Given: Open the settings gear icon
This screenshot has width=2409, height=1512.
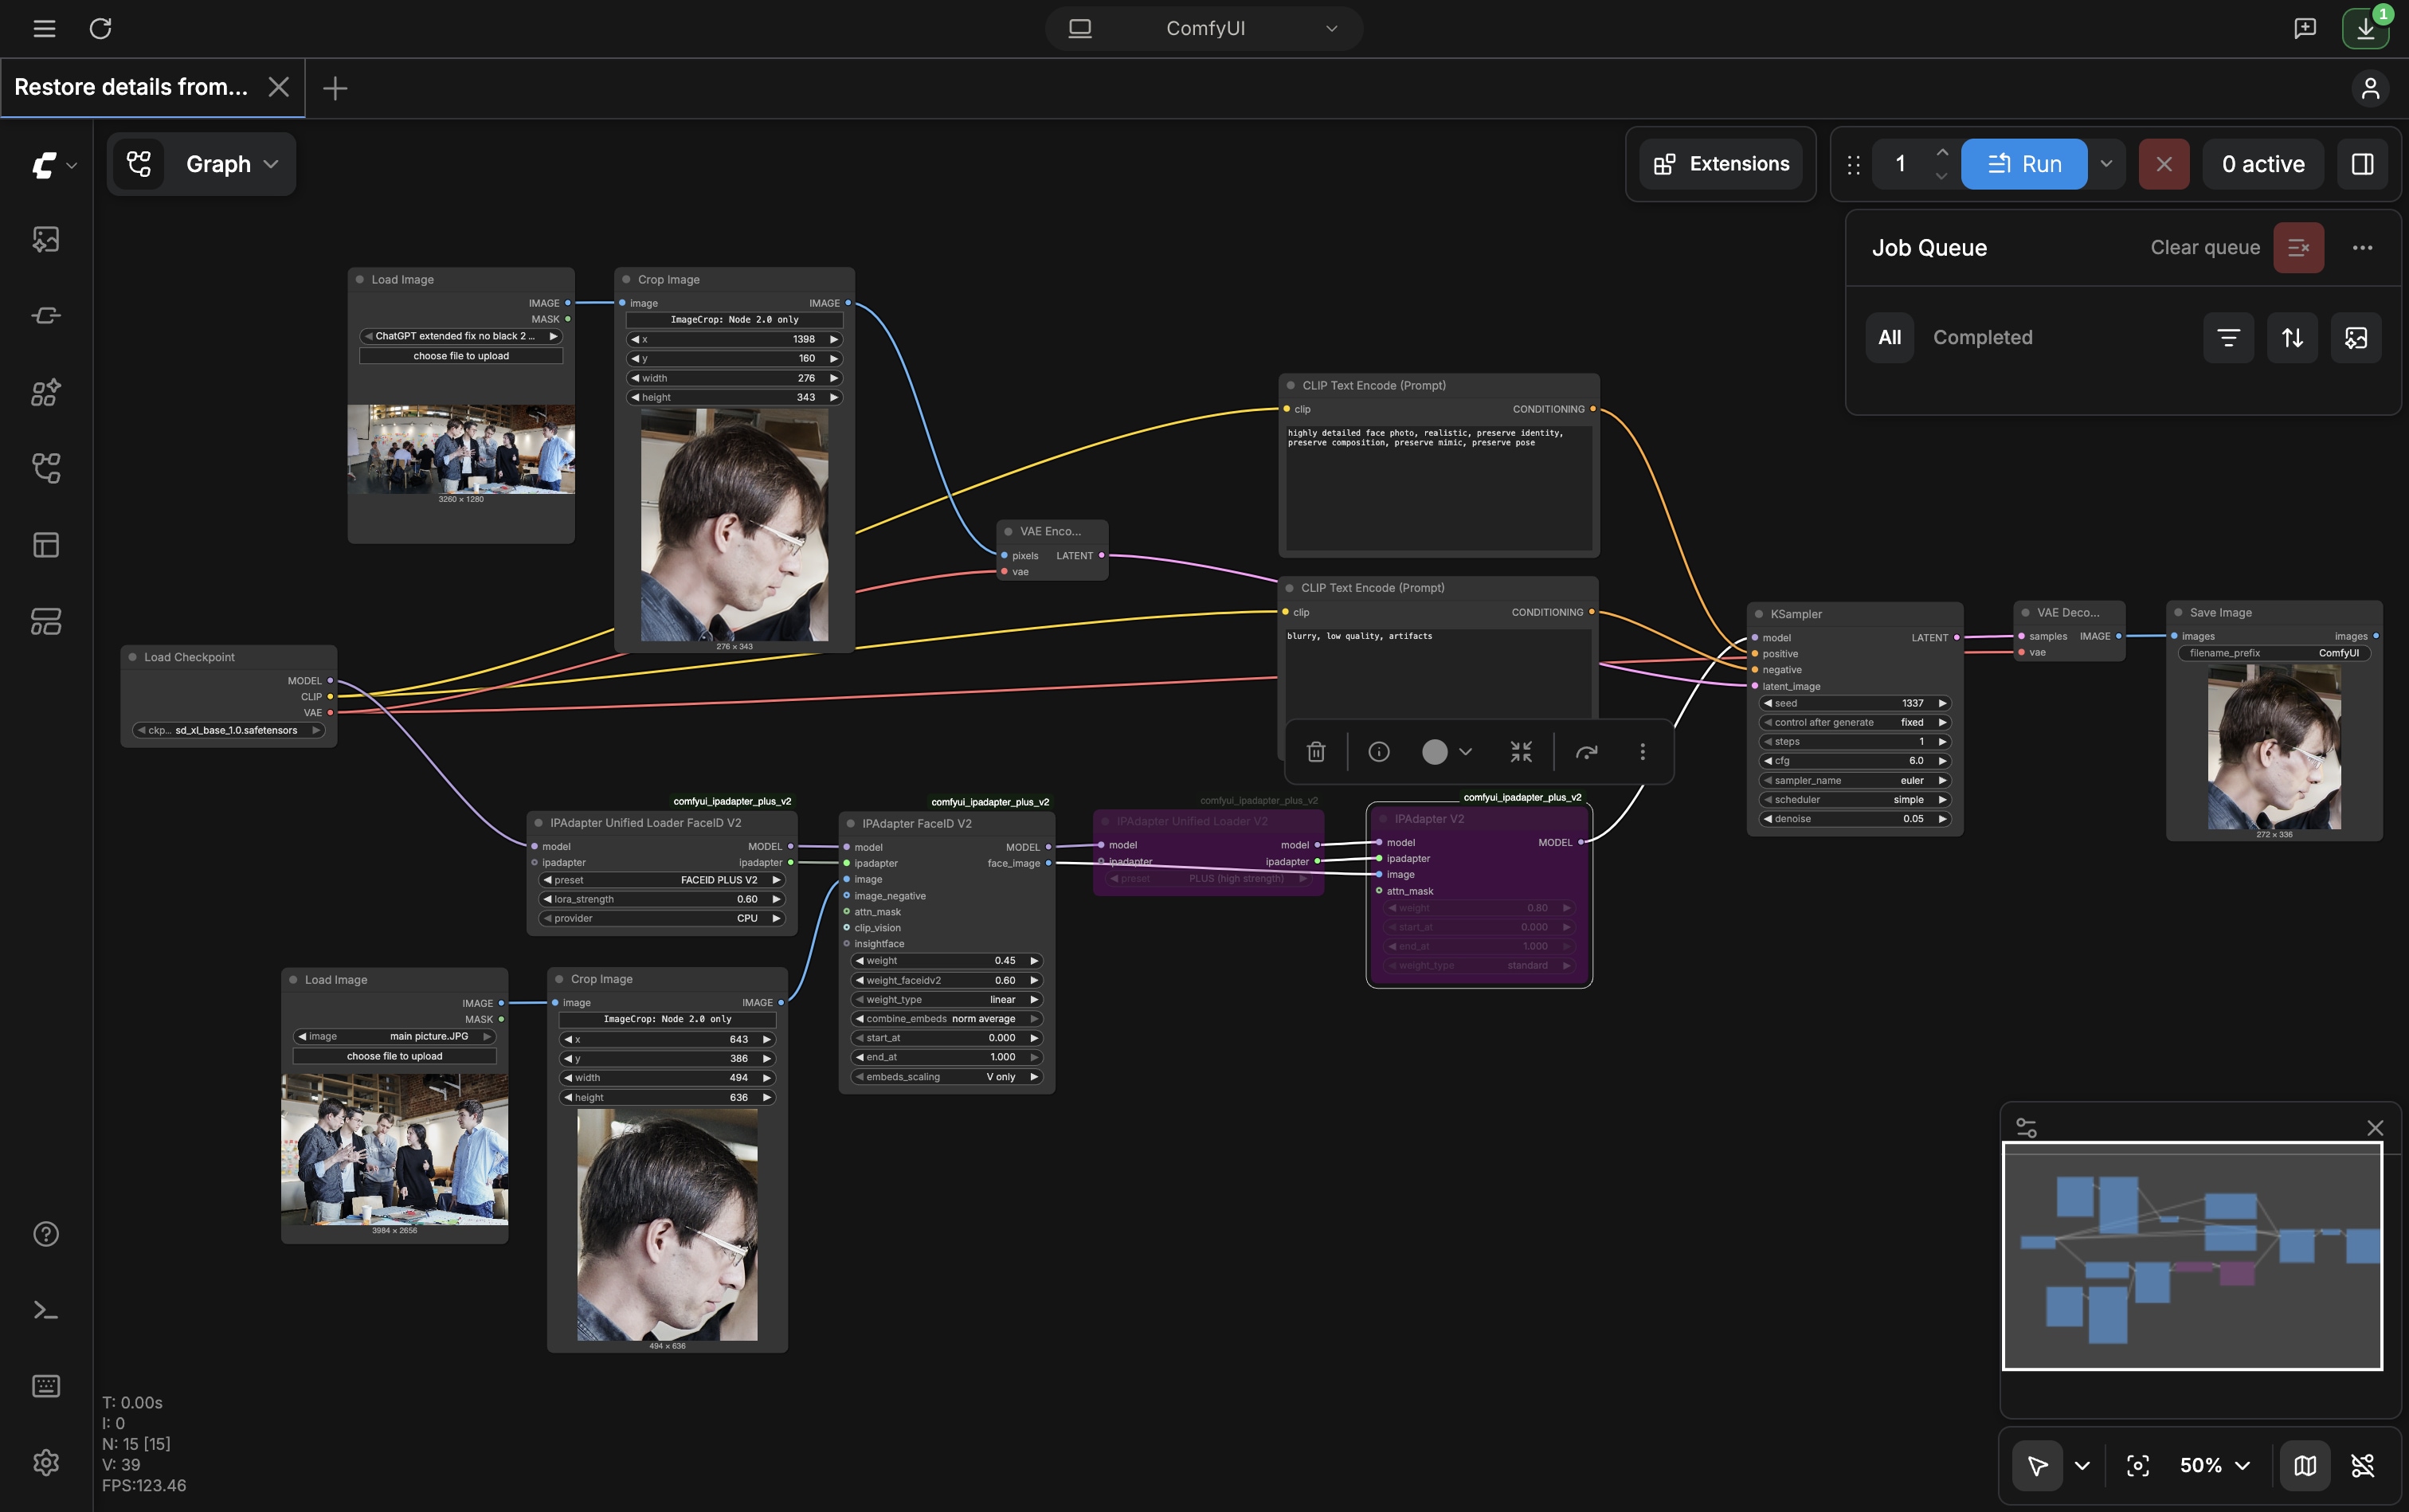Looking at the screenshot, I should click(46, 1463).
